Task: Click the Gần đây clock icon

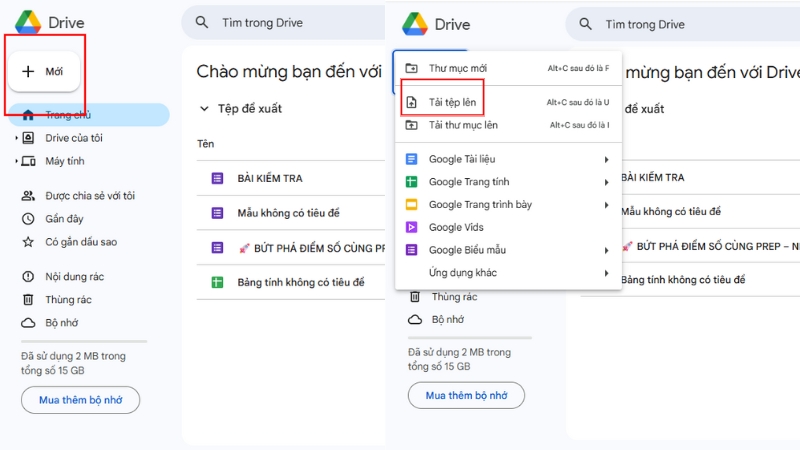Action: point(28,219)
